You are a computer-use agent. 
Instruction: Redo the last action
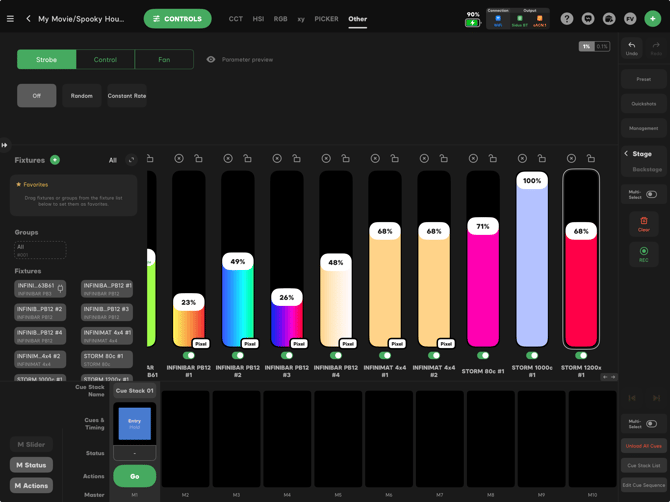656,48
